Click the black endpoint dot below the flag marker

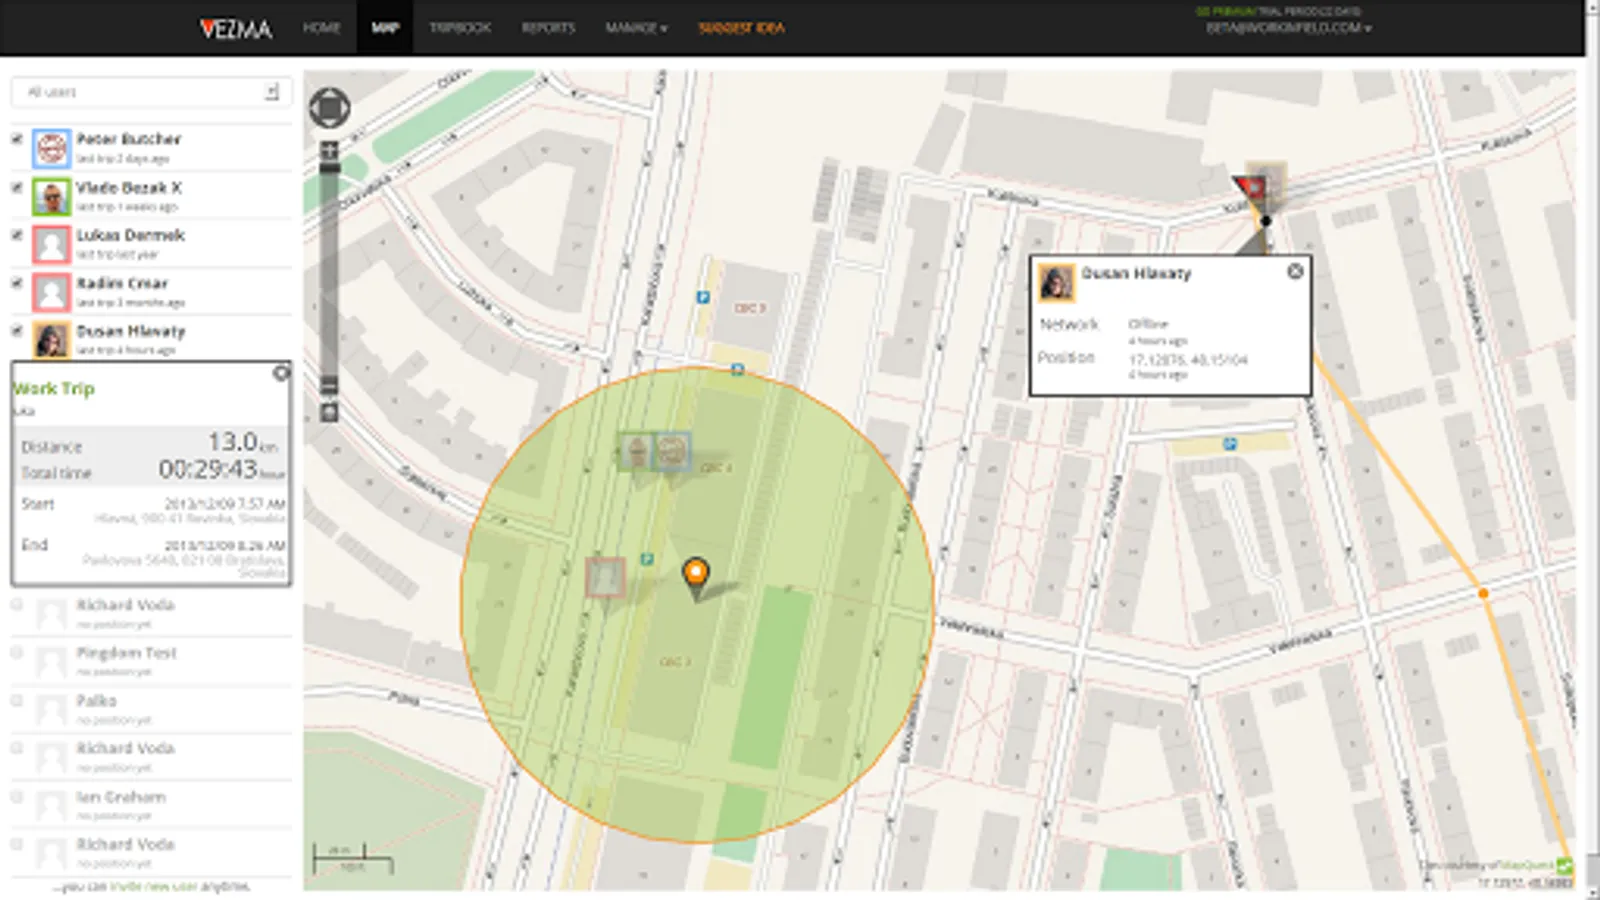tap(1266, 221)
